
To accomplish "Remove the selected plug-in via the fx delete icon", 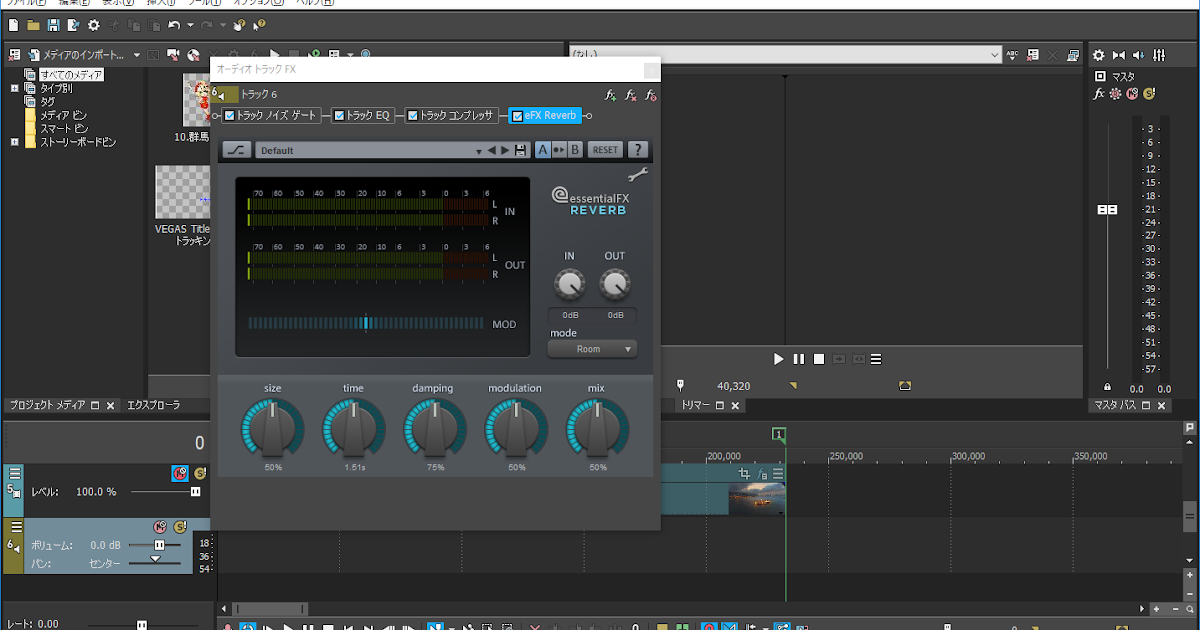I will click(630, 94).
